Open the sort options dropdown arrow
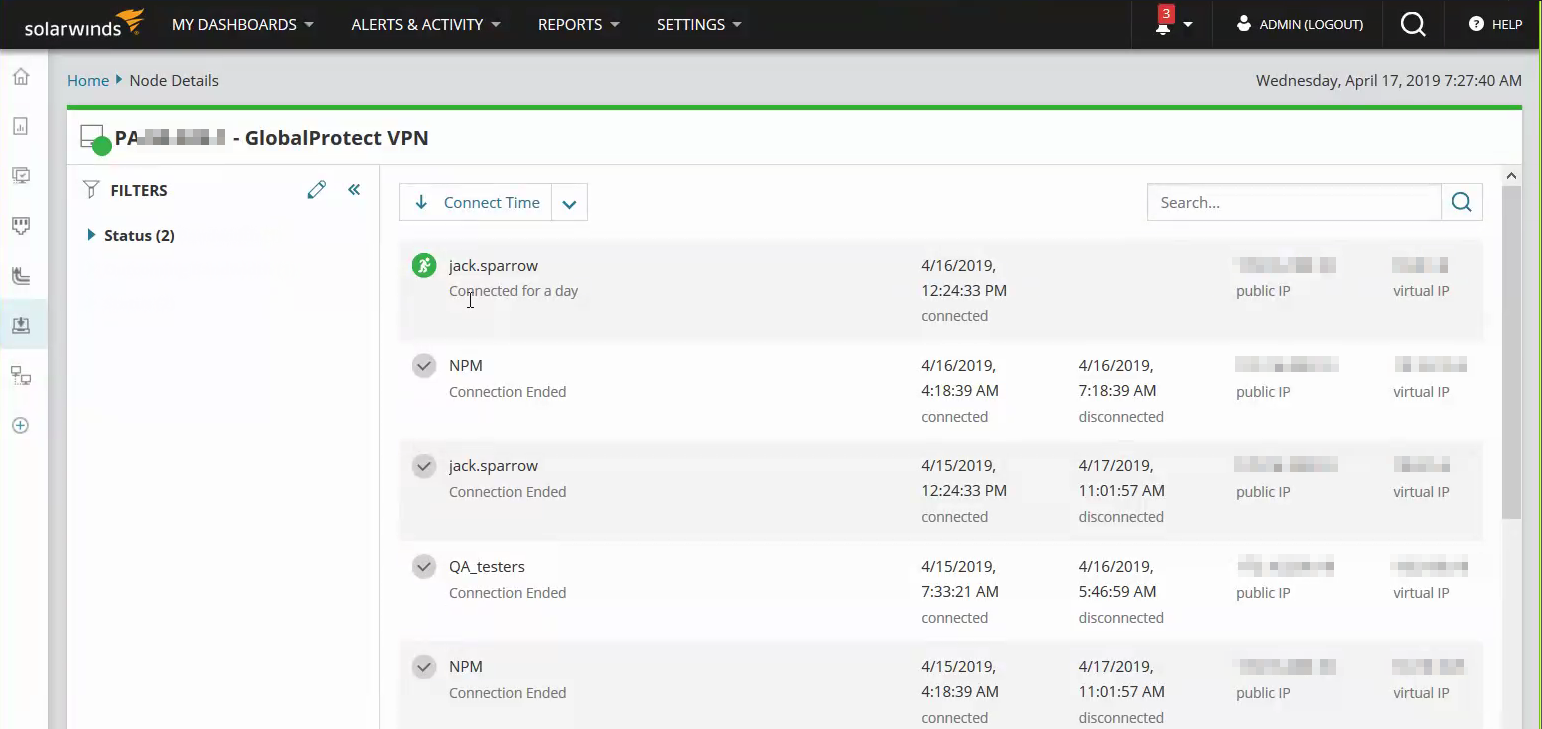Viewport: 1542px width, 729px height. tap(569, 203)
